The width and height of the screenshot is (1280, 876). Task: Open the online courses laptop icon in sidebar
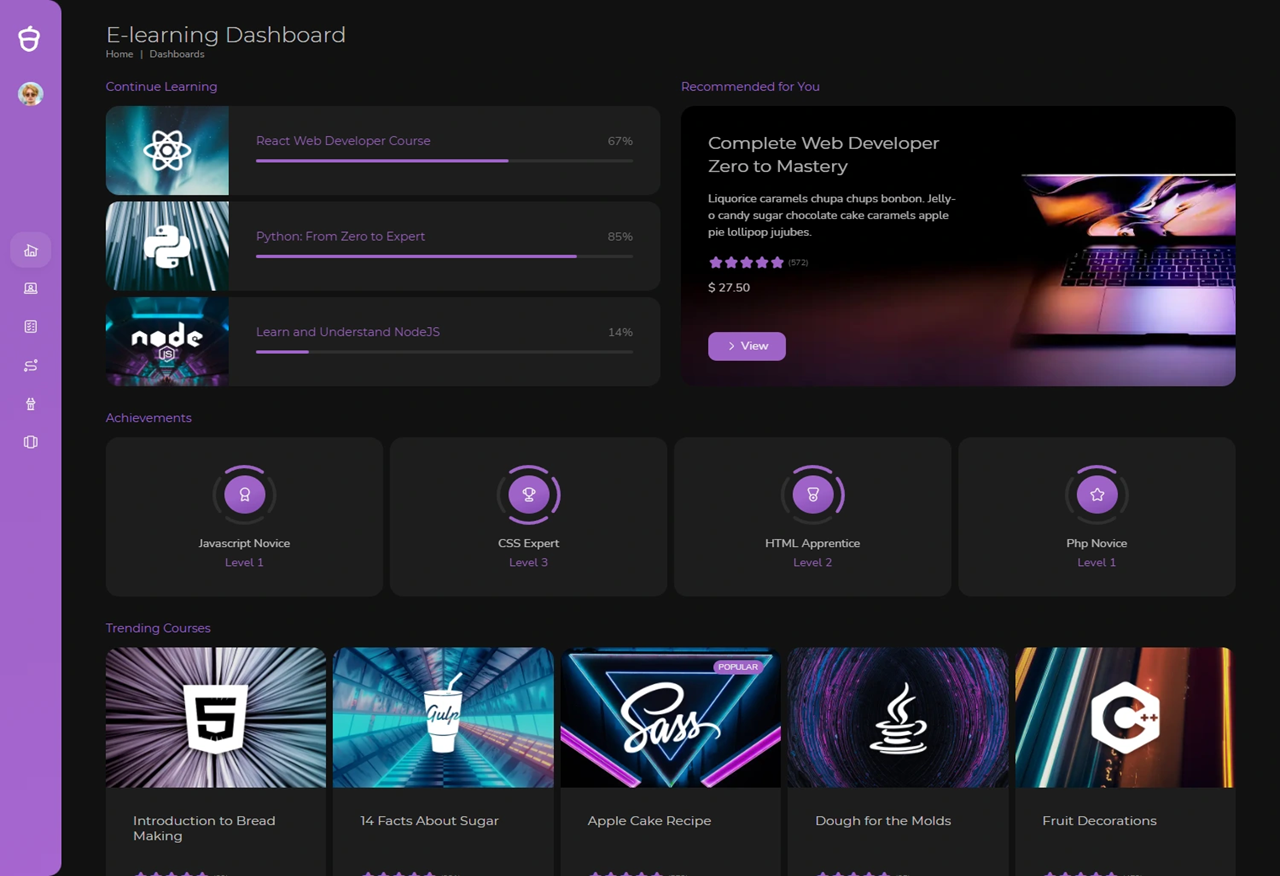point(30,288)
